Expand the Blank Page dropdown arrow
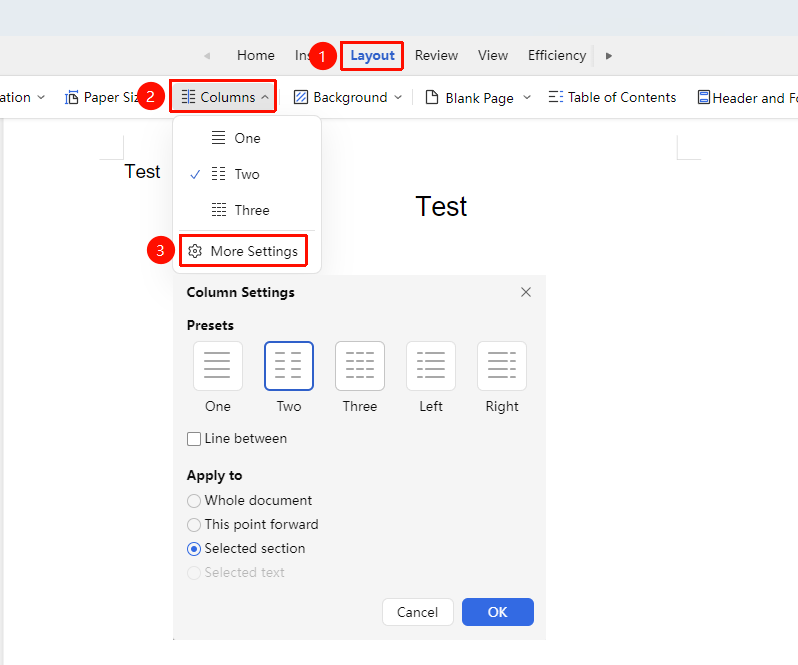Screen dimensions: 798x665 (x=527, y=97)
